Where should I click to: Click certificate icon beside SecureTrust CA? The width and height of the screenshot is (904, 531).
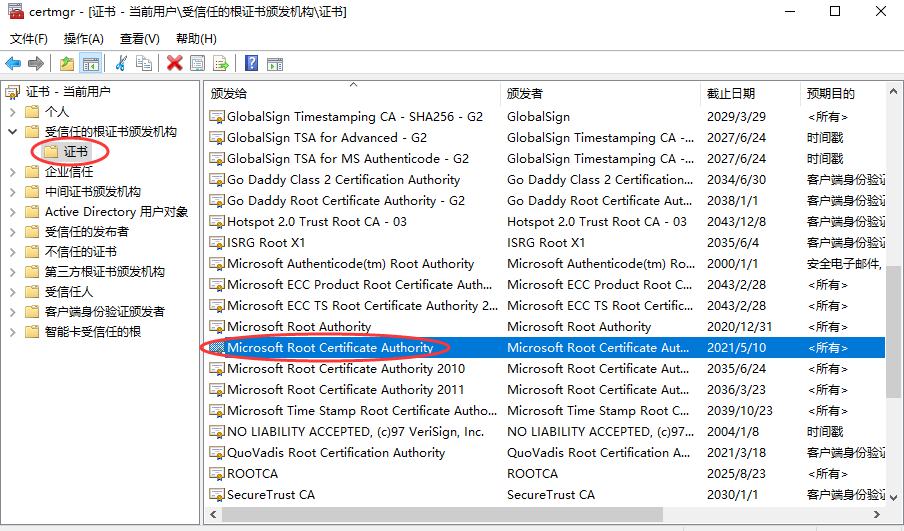pyautogui.click(x=217, y=495)
